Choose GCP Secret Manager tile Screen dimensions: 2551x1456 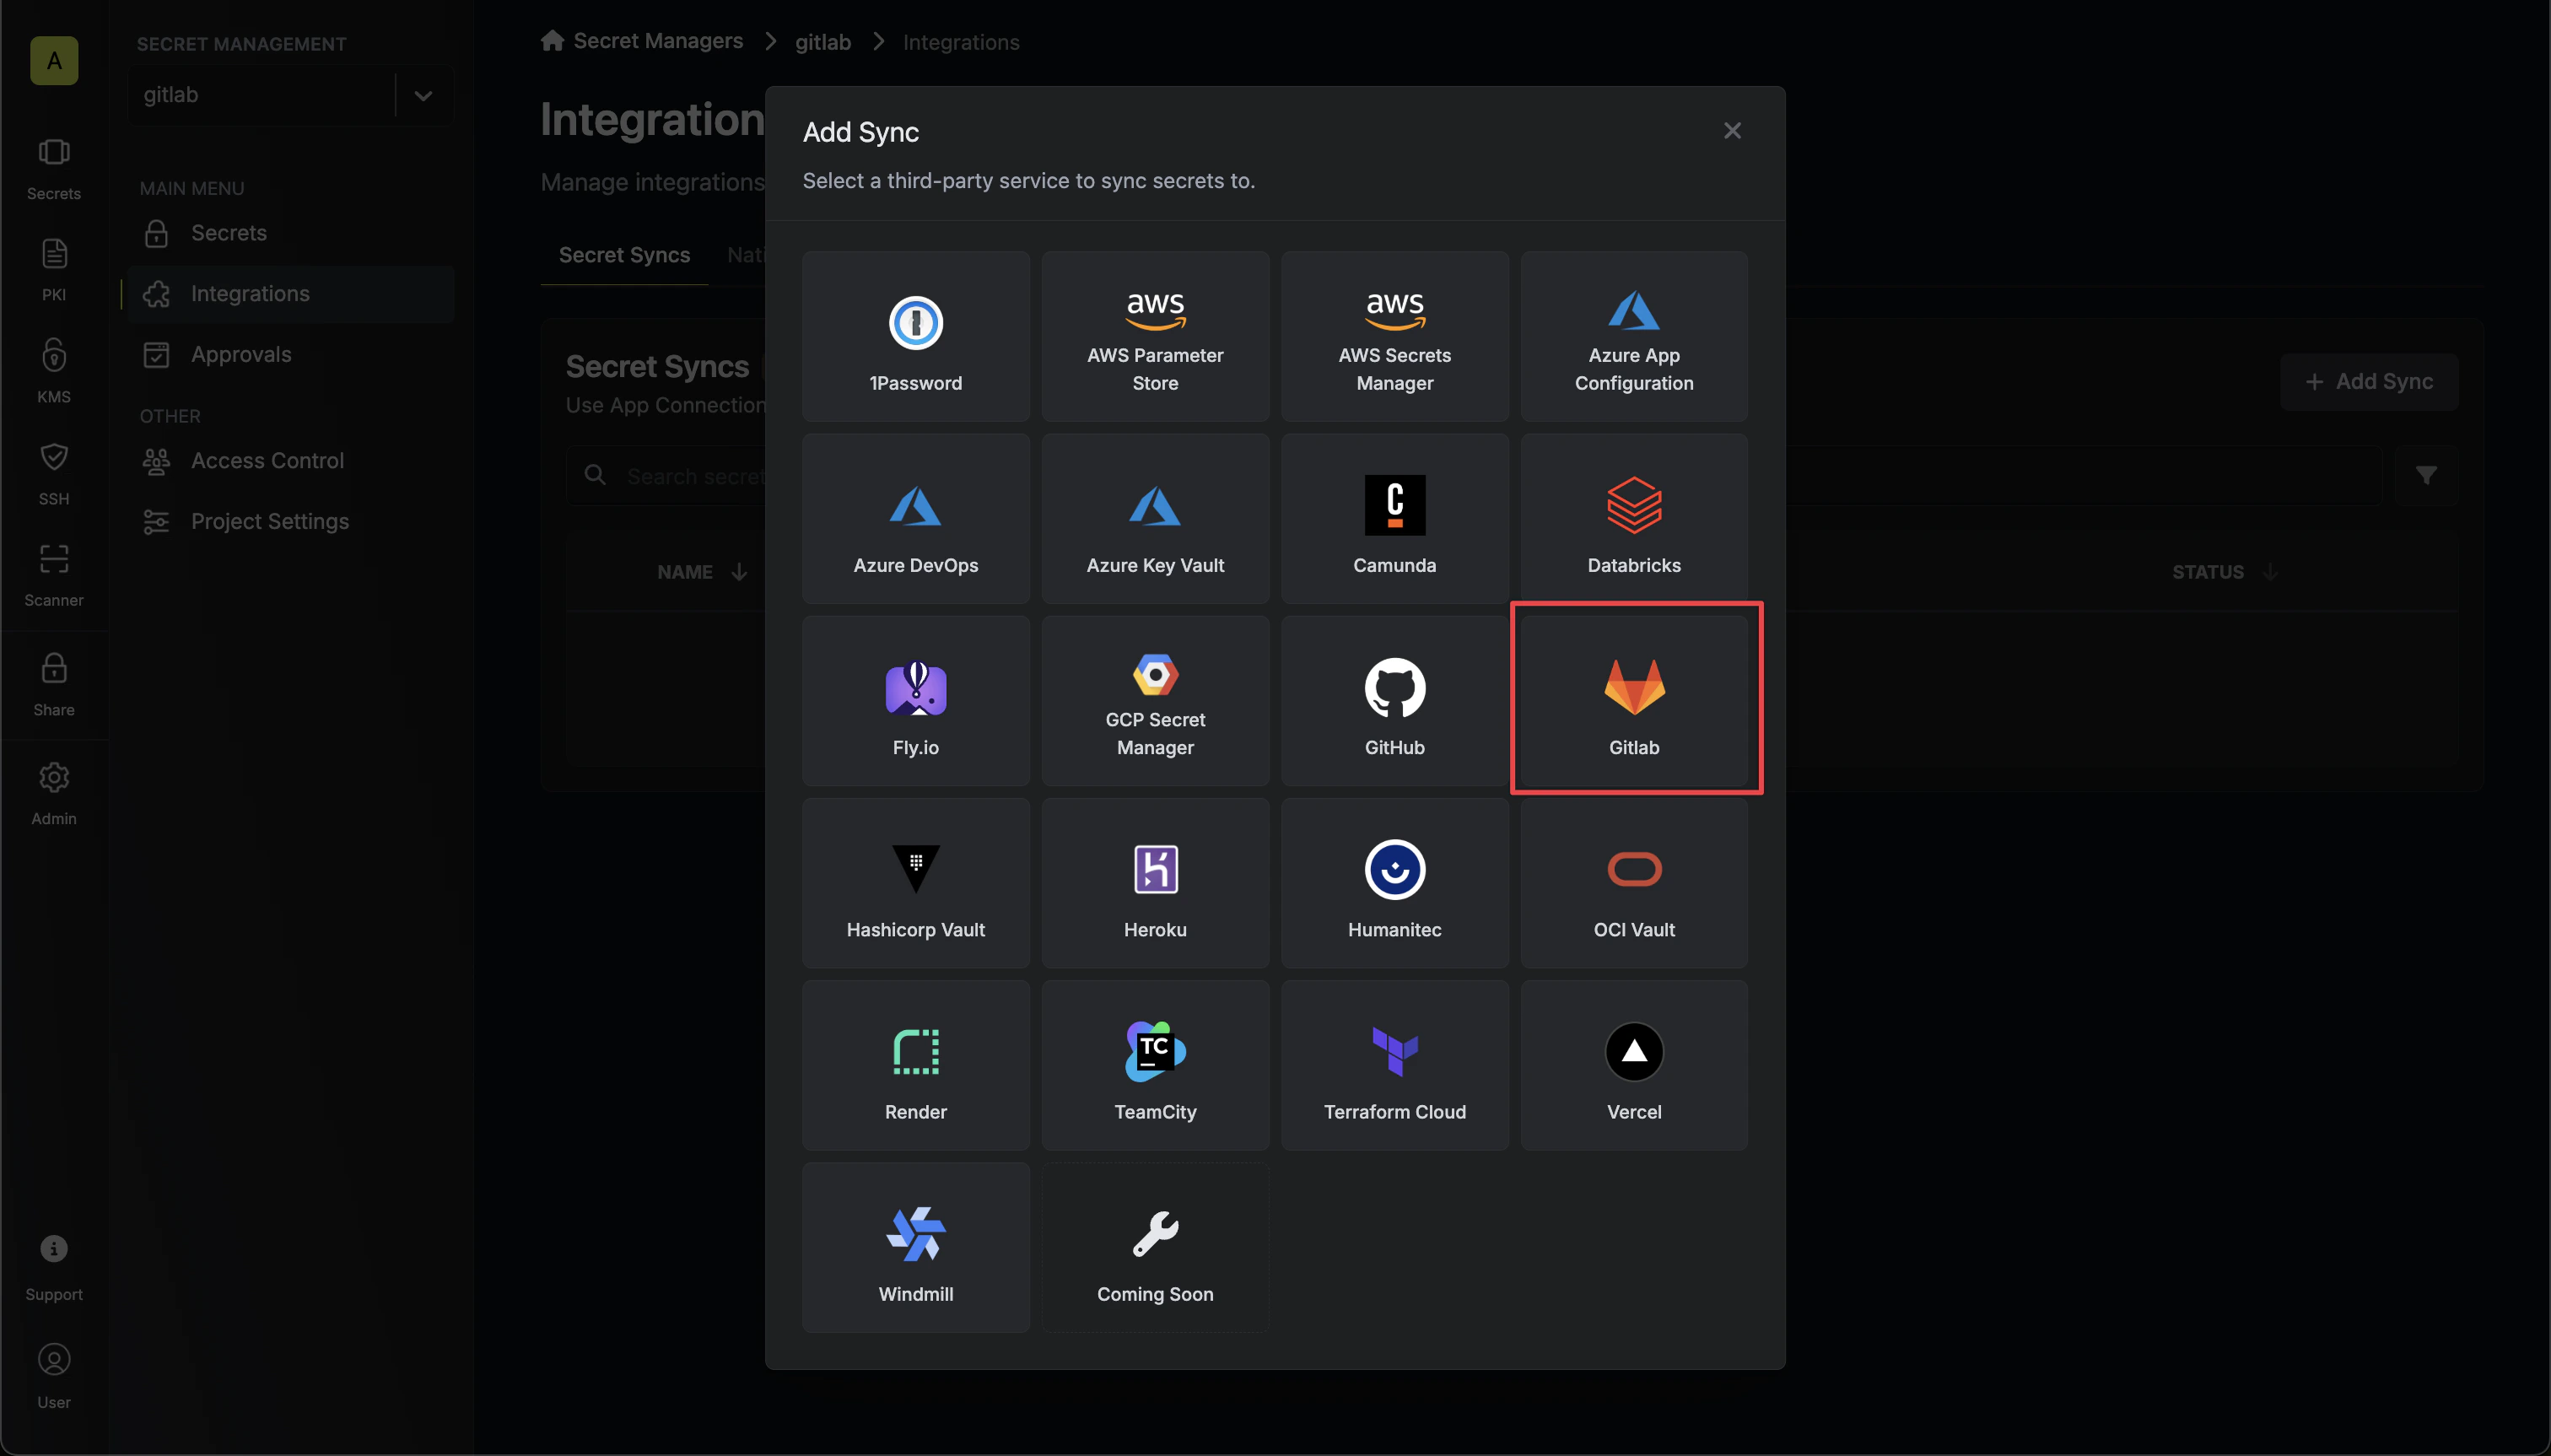click(x=1155, y=700)
